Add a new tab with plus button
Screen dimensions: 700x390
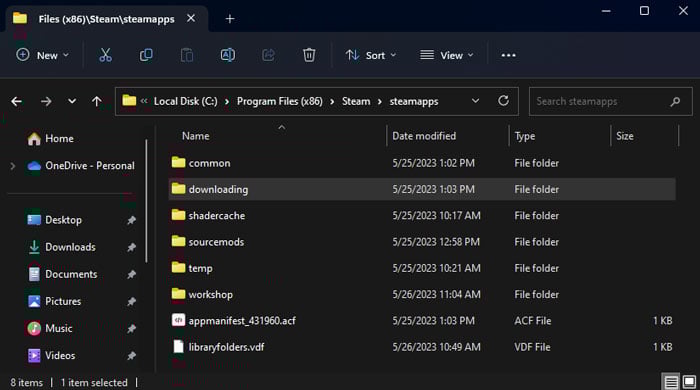pos(230,19)
